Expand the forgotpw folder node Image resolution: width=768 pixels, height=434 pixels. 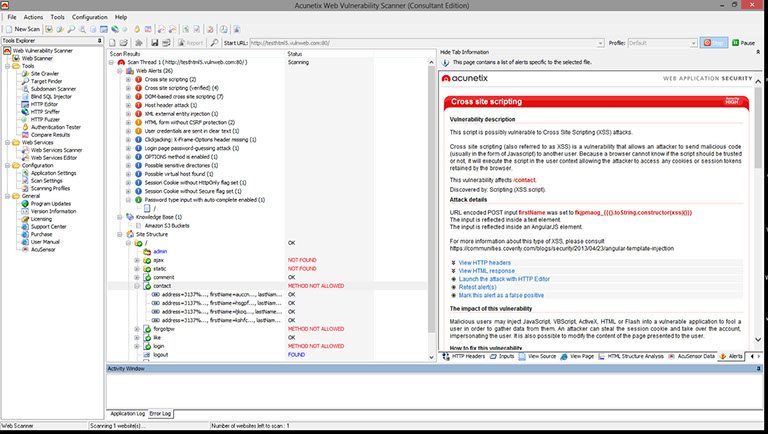pyautogui.click(x=137, y=329)
